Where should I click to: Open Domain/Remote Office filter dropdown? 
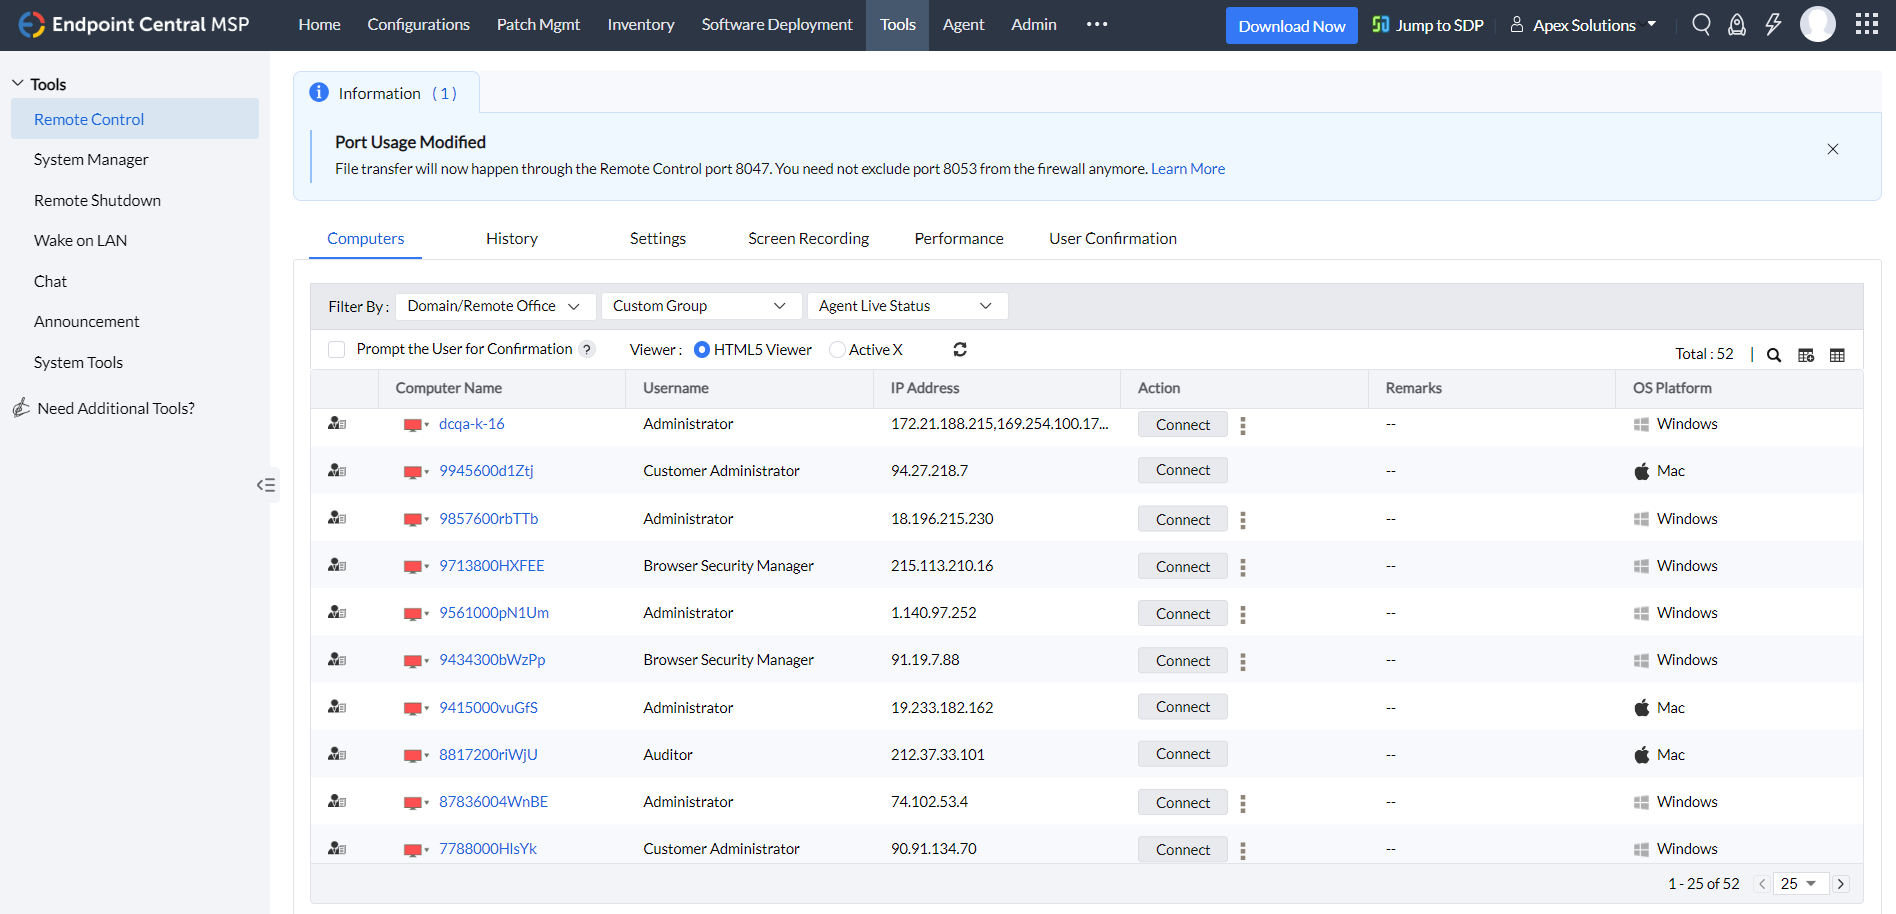pos(496,306)
